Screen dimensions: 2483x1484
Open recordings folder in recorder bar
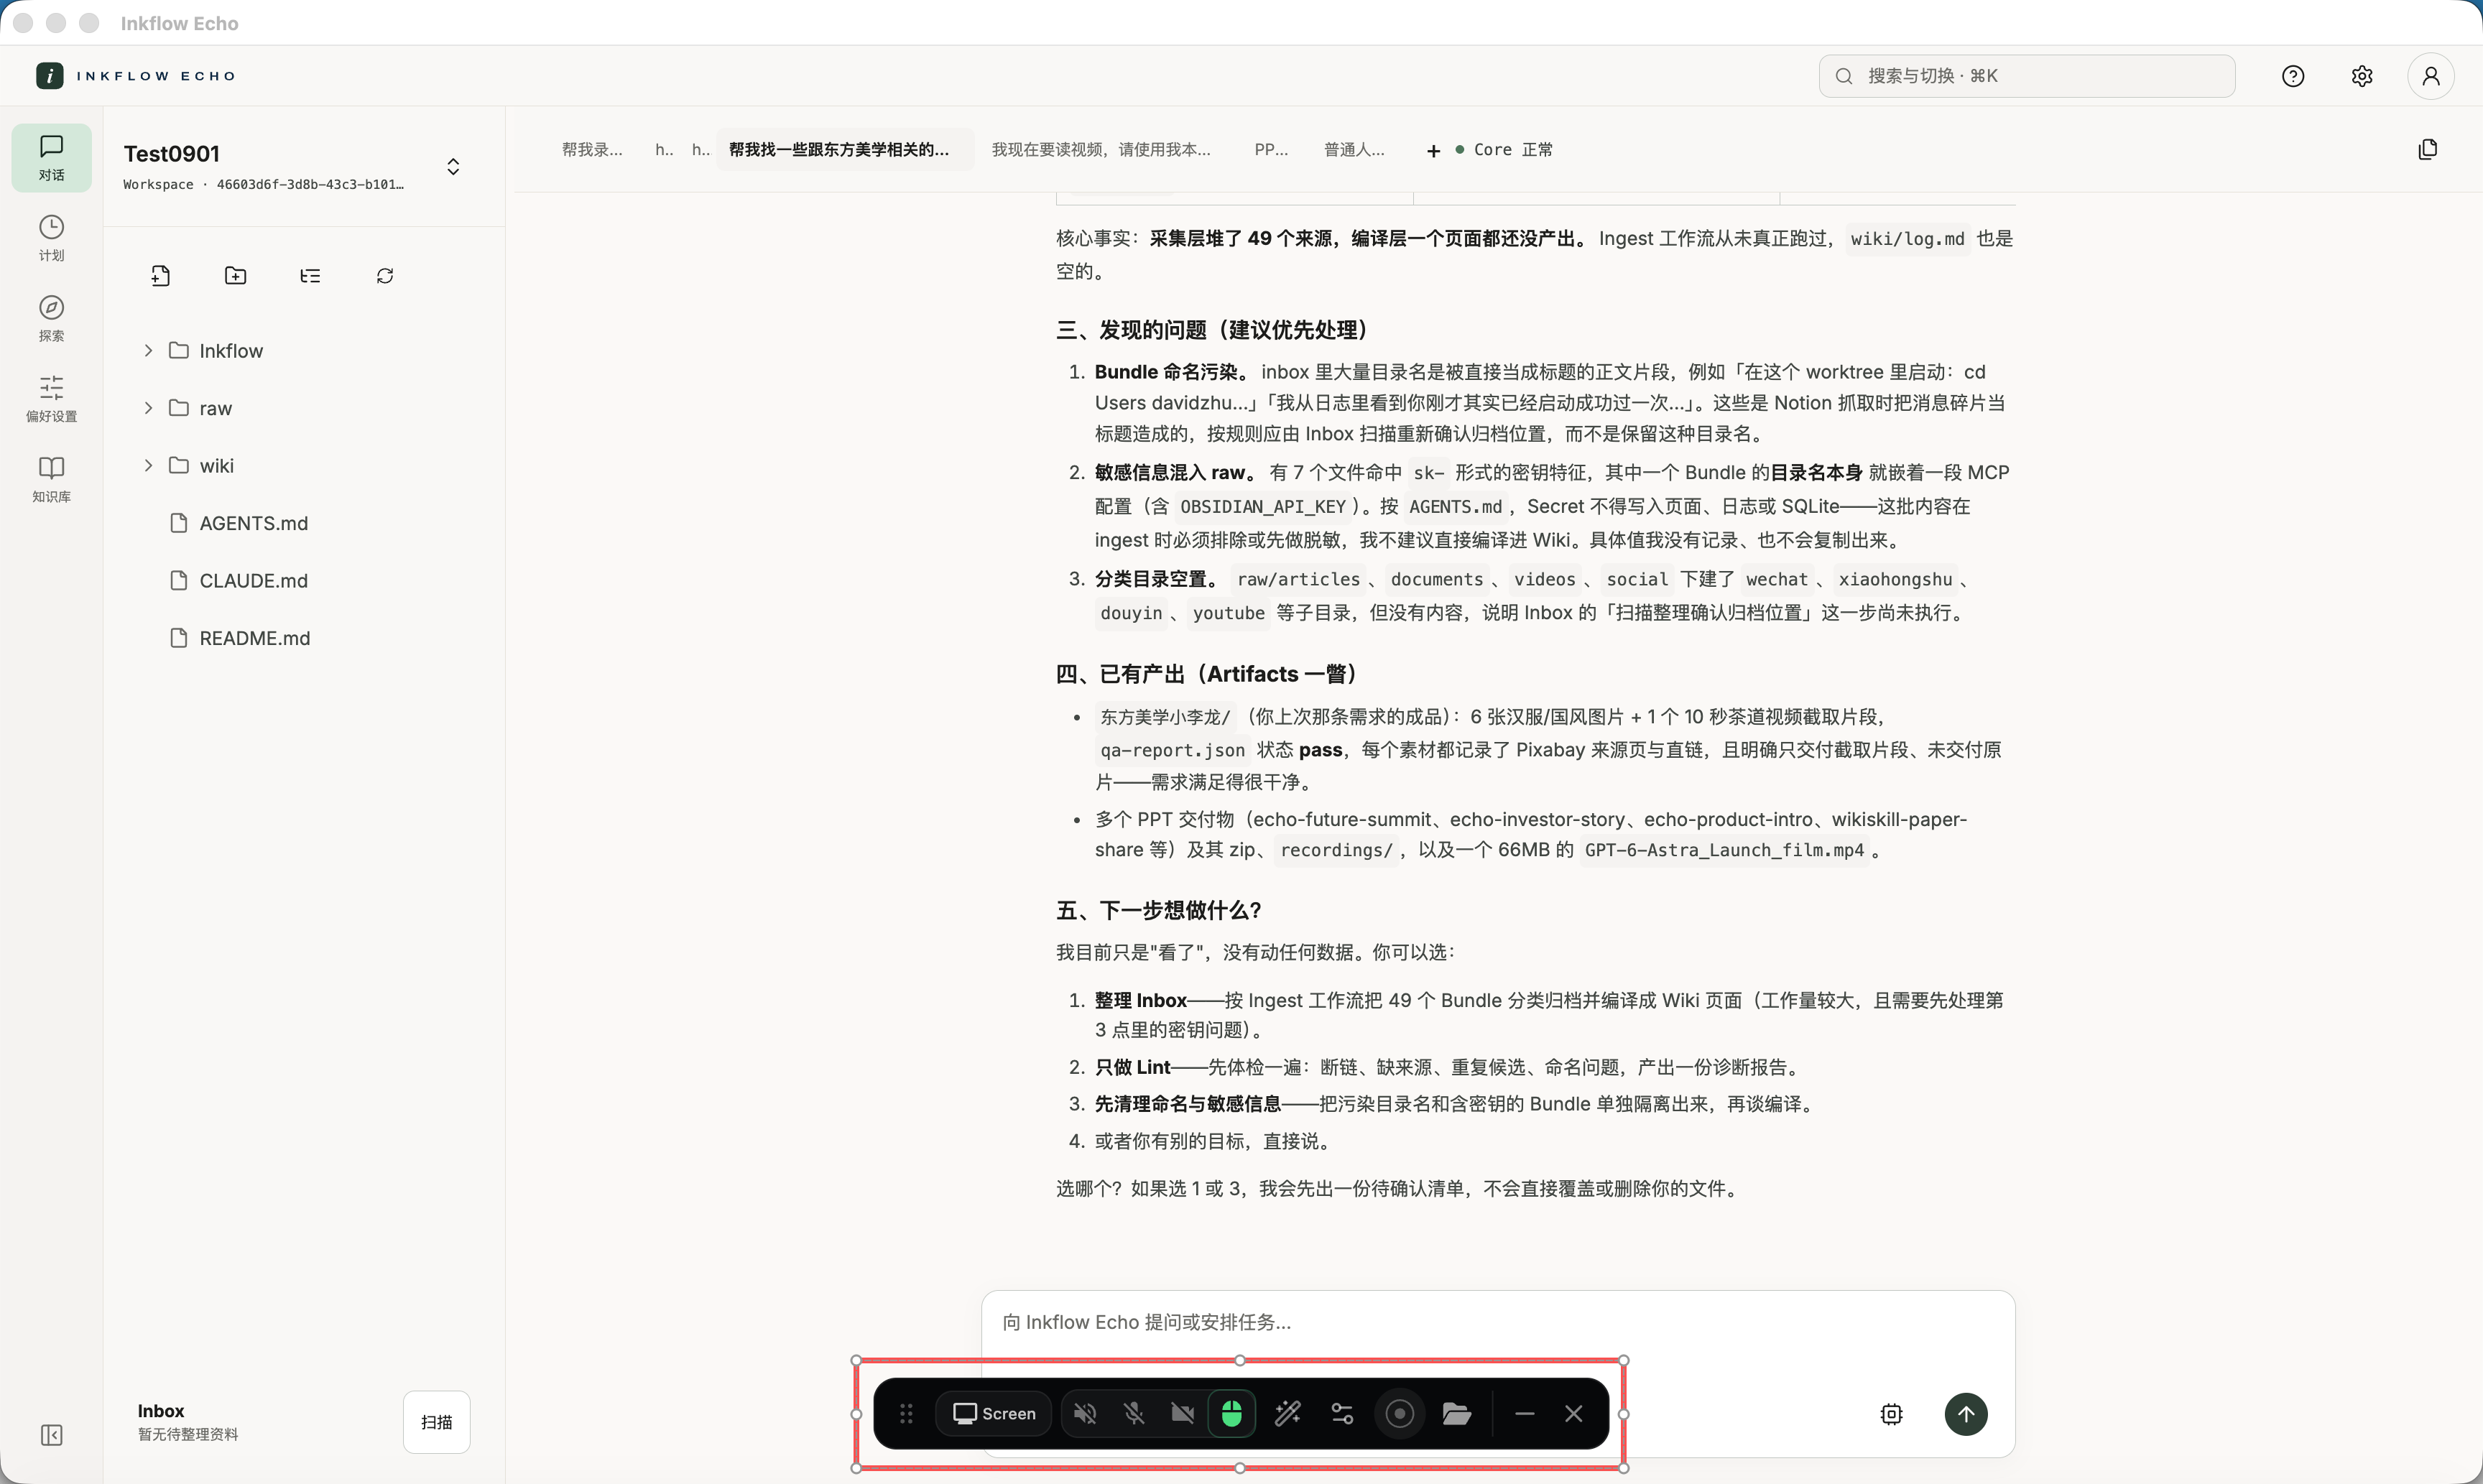(1456, 1413)
